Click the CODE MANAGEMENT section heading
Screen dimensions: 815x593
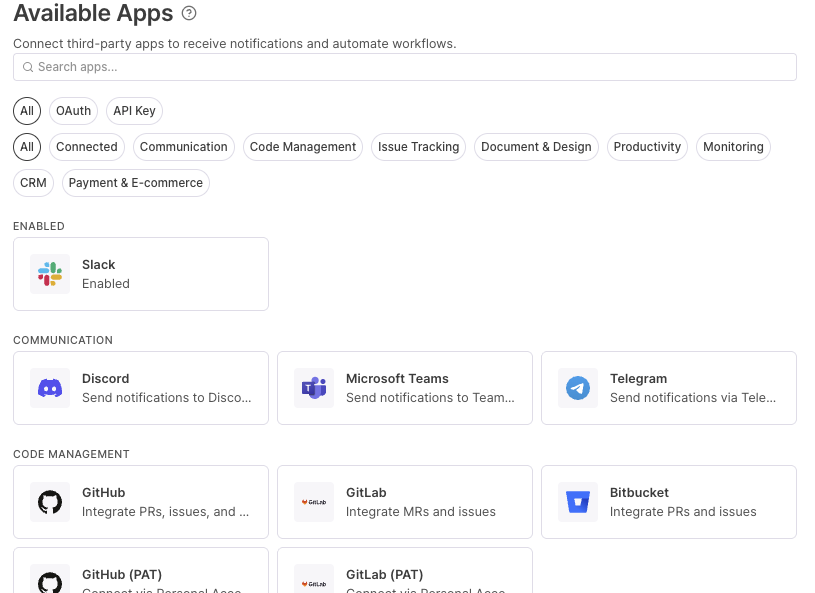click(71, 454)
